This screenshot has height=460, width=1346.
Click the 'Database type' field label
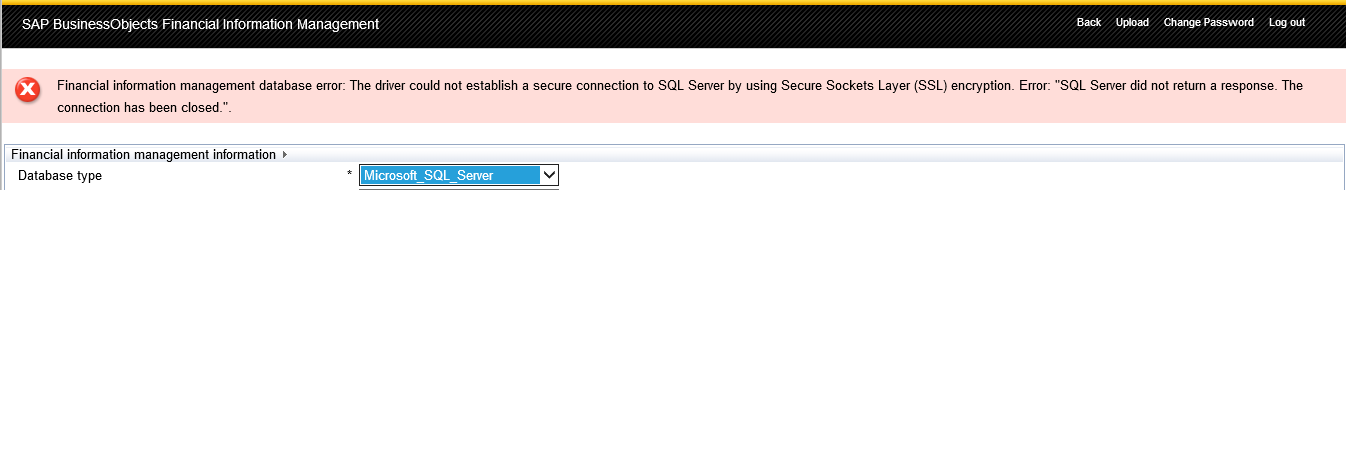[60, 176]
